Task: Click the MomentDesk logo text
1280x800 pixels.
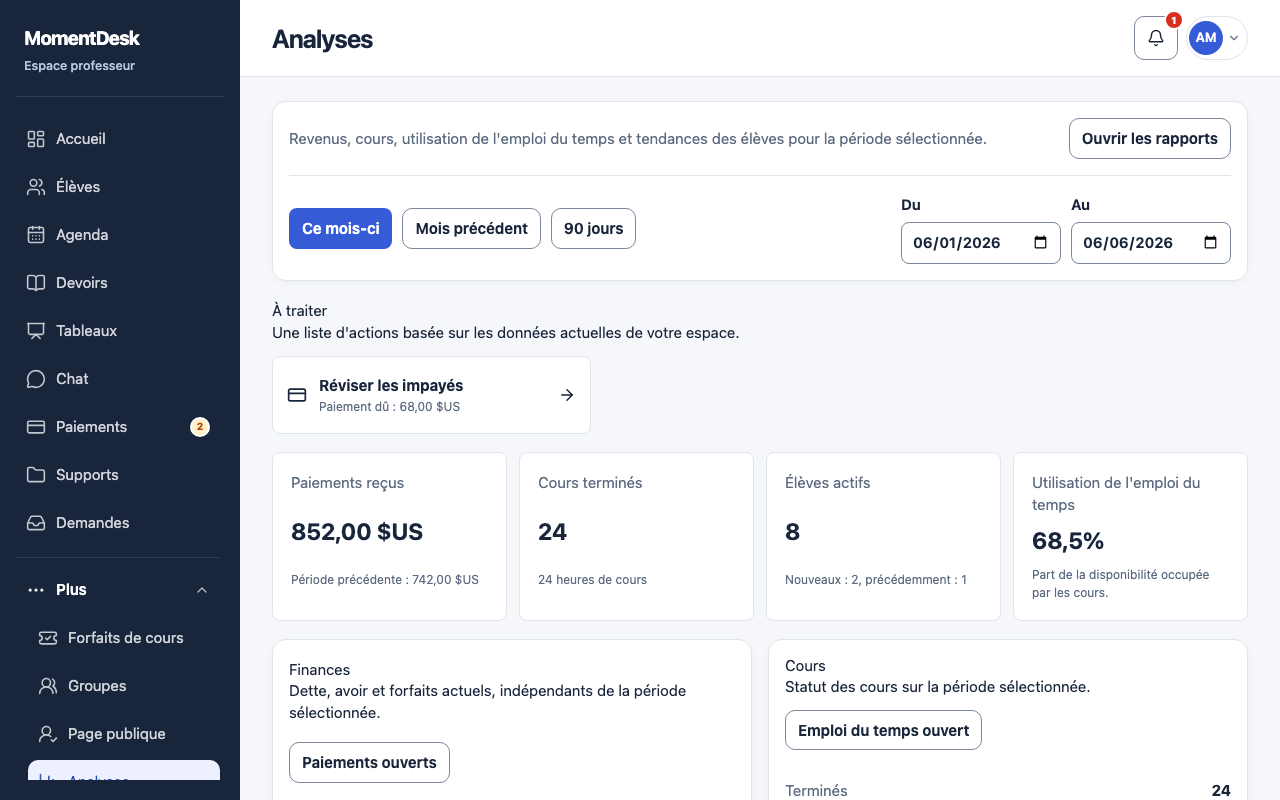Action: click(82, 39)
